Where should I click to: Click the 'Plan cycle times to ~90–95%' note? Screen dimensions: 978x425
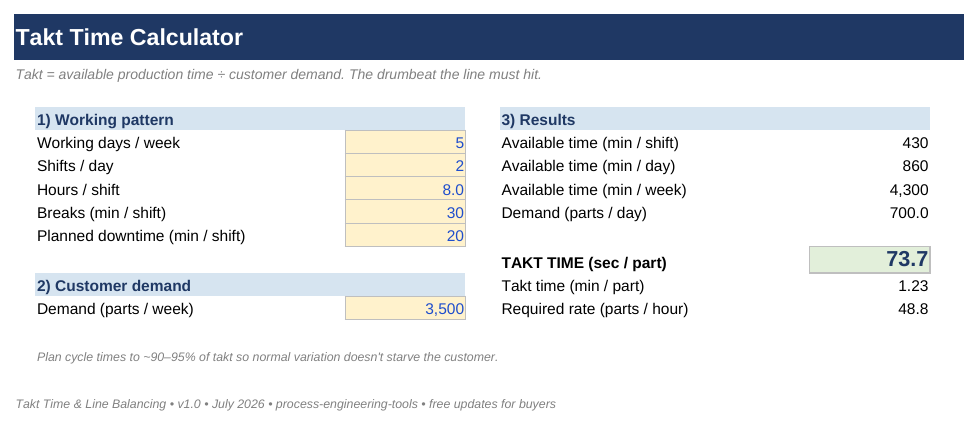(268, 357)
